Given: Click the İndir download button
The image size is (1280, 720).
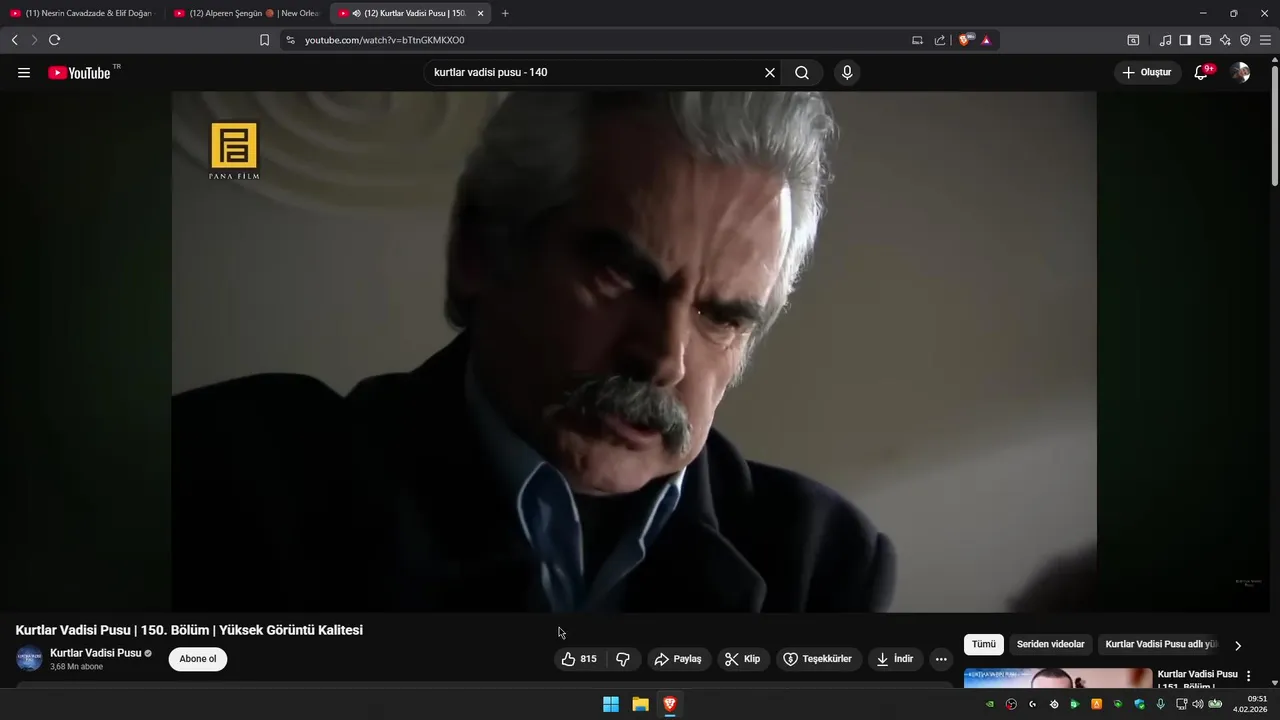Looking at the screenshot, I should tap(895, 659).
